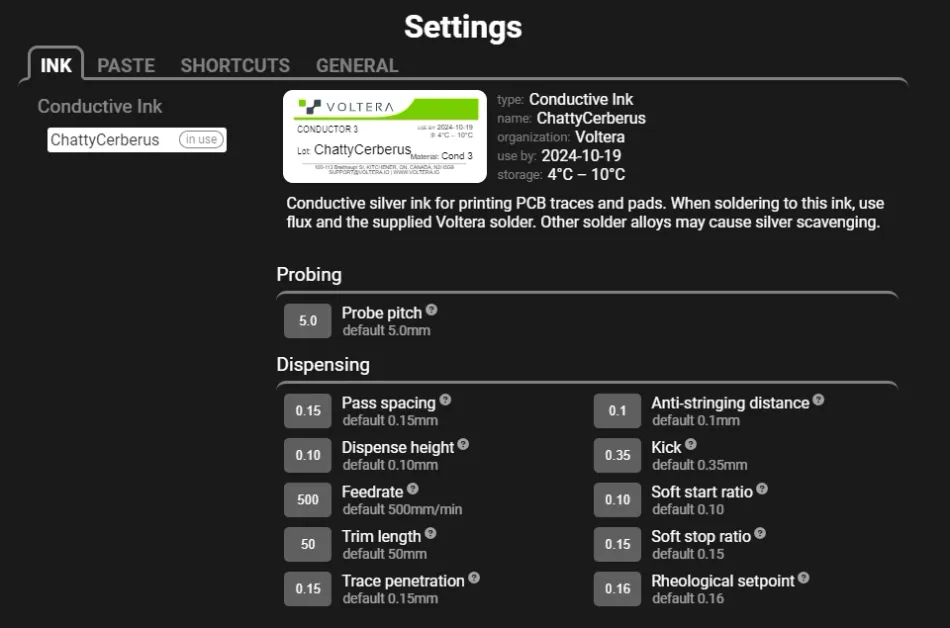Open the SHORTCUTS tab
Viewport: 950px width, 628px height.
(x=235, y=66)
